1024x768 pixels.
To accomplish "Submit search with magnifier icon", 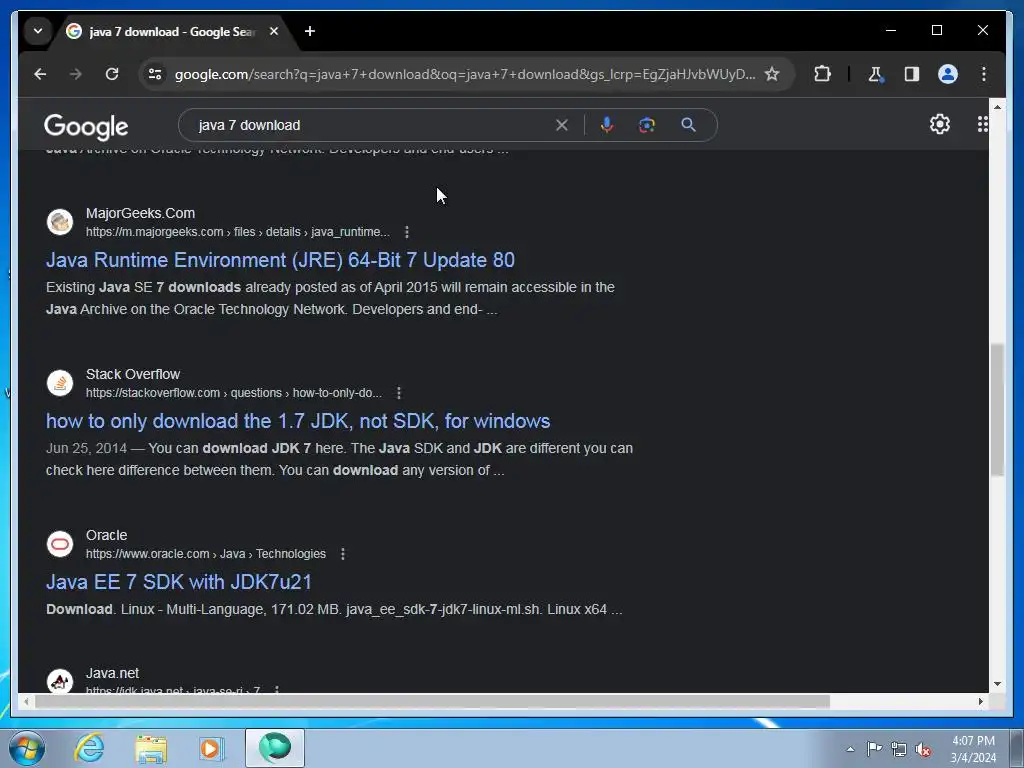I will coord(688,125).
